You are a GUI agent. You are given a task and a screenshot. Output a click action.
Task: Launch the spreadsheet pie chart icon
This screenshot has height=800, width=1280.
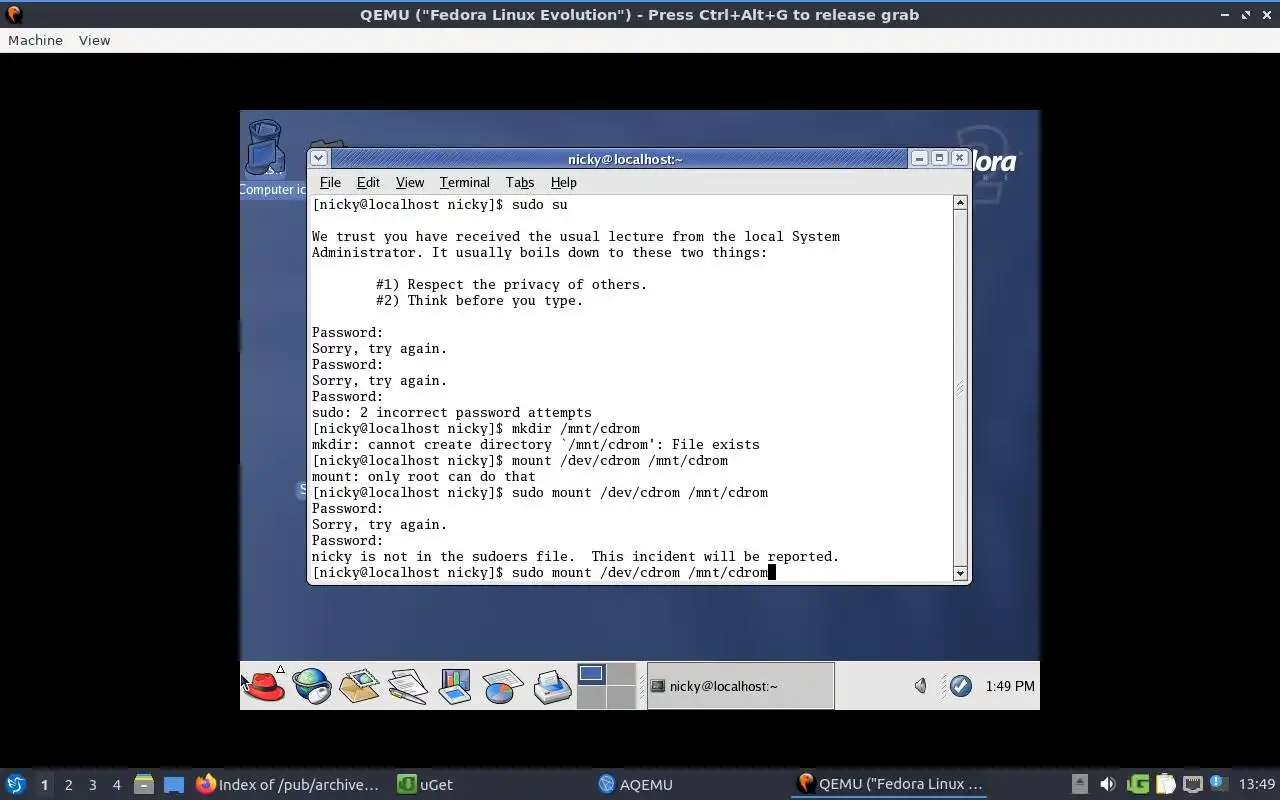pyautogui.click(x=503, y=686)
